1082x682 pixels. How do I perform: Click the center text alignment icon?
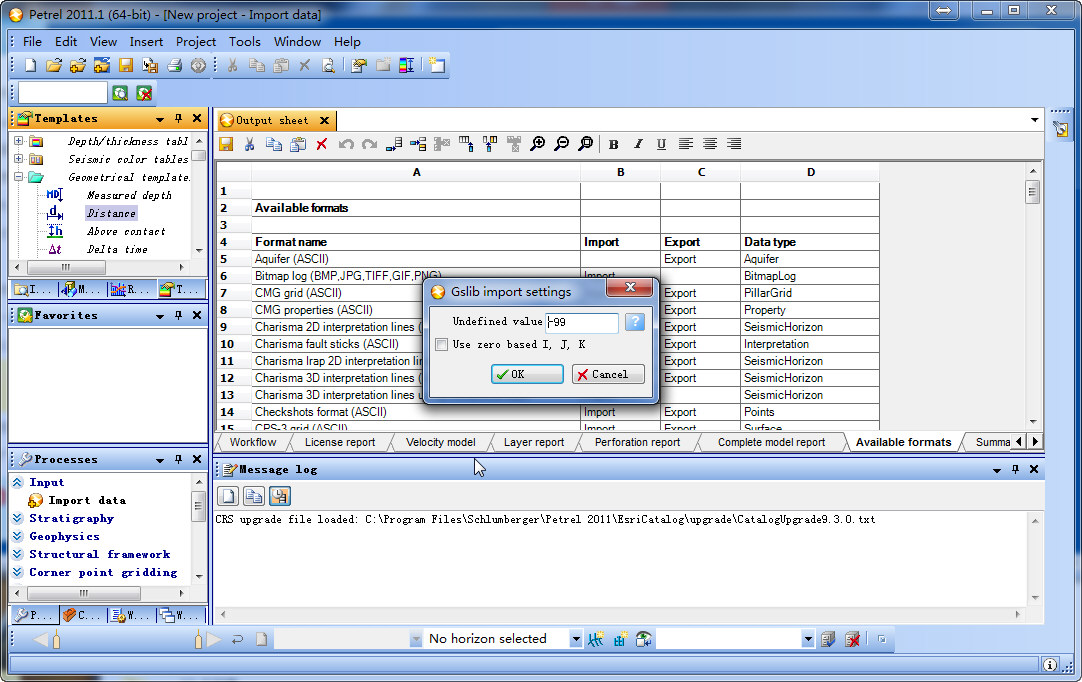(710, 144)
